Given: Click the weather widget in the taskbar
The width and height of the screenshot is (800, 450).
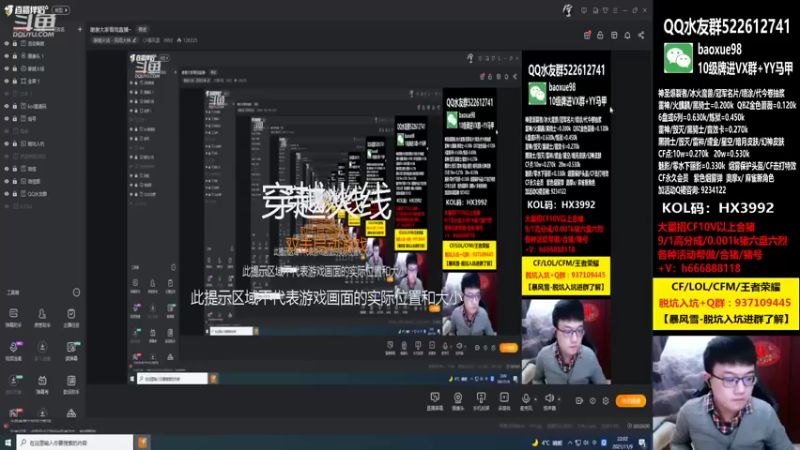Looking at the screenshot, I should point(547,442).
